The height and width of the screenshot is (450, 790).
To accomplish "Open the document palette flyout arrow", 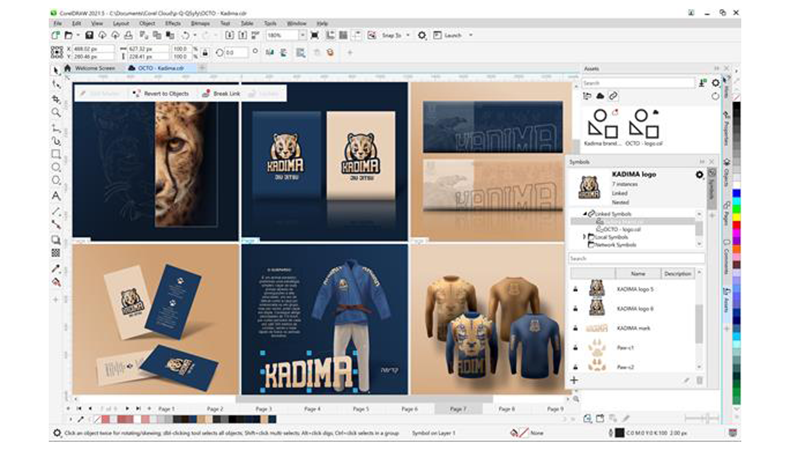I will (71, 419).
